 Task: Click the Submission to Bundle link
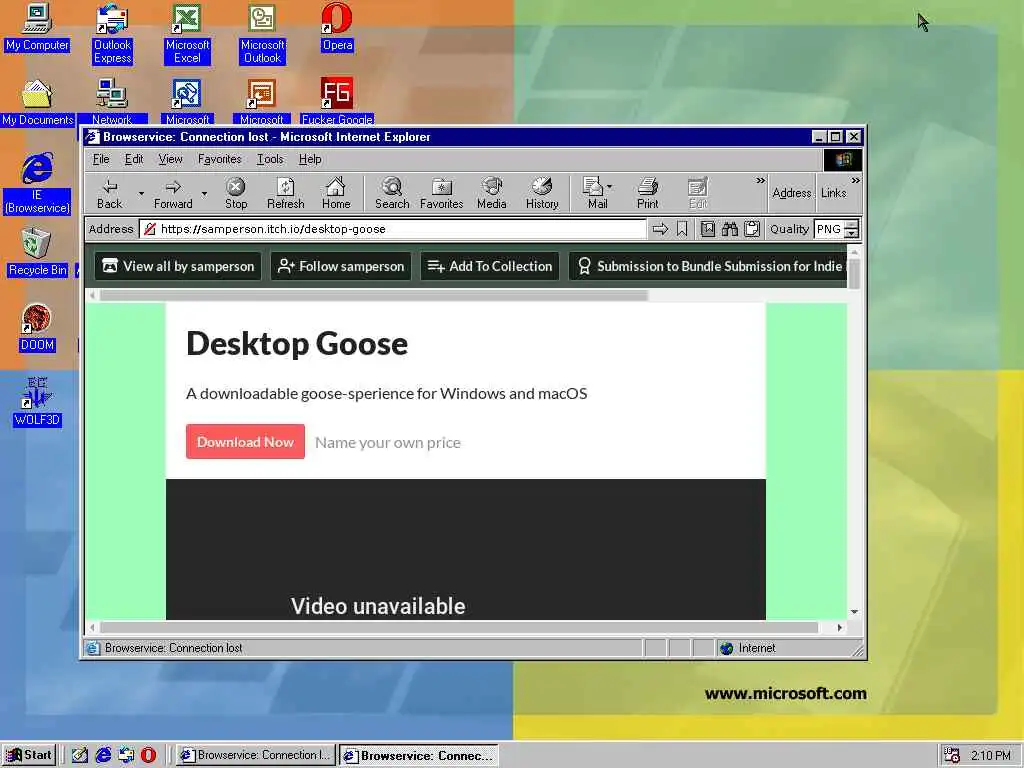point(708,266)
